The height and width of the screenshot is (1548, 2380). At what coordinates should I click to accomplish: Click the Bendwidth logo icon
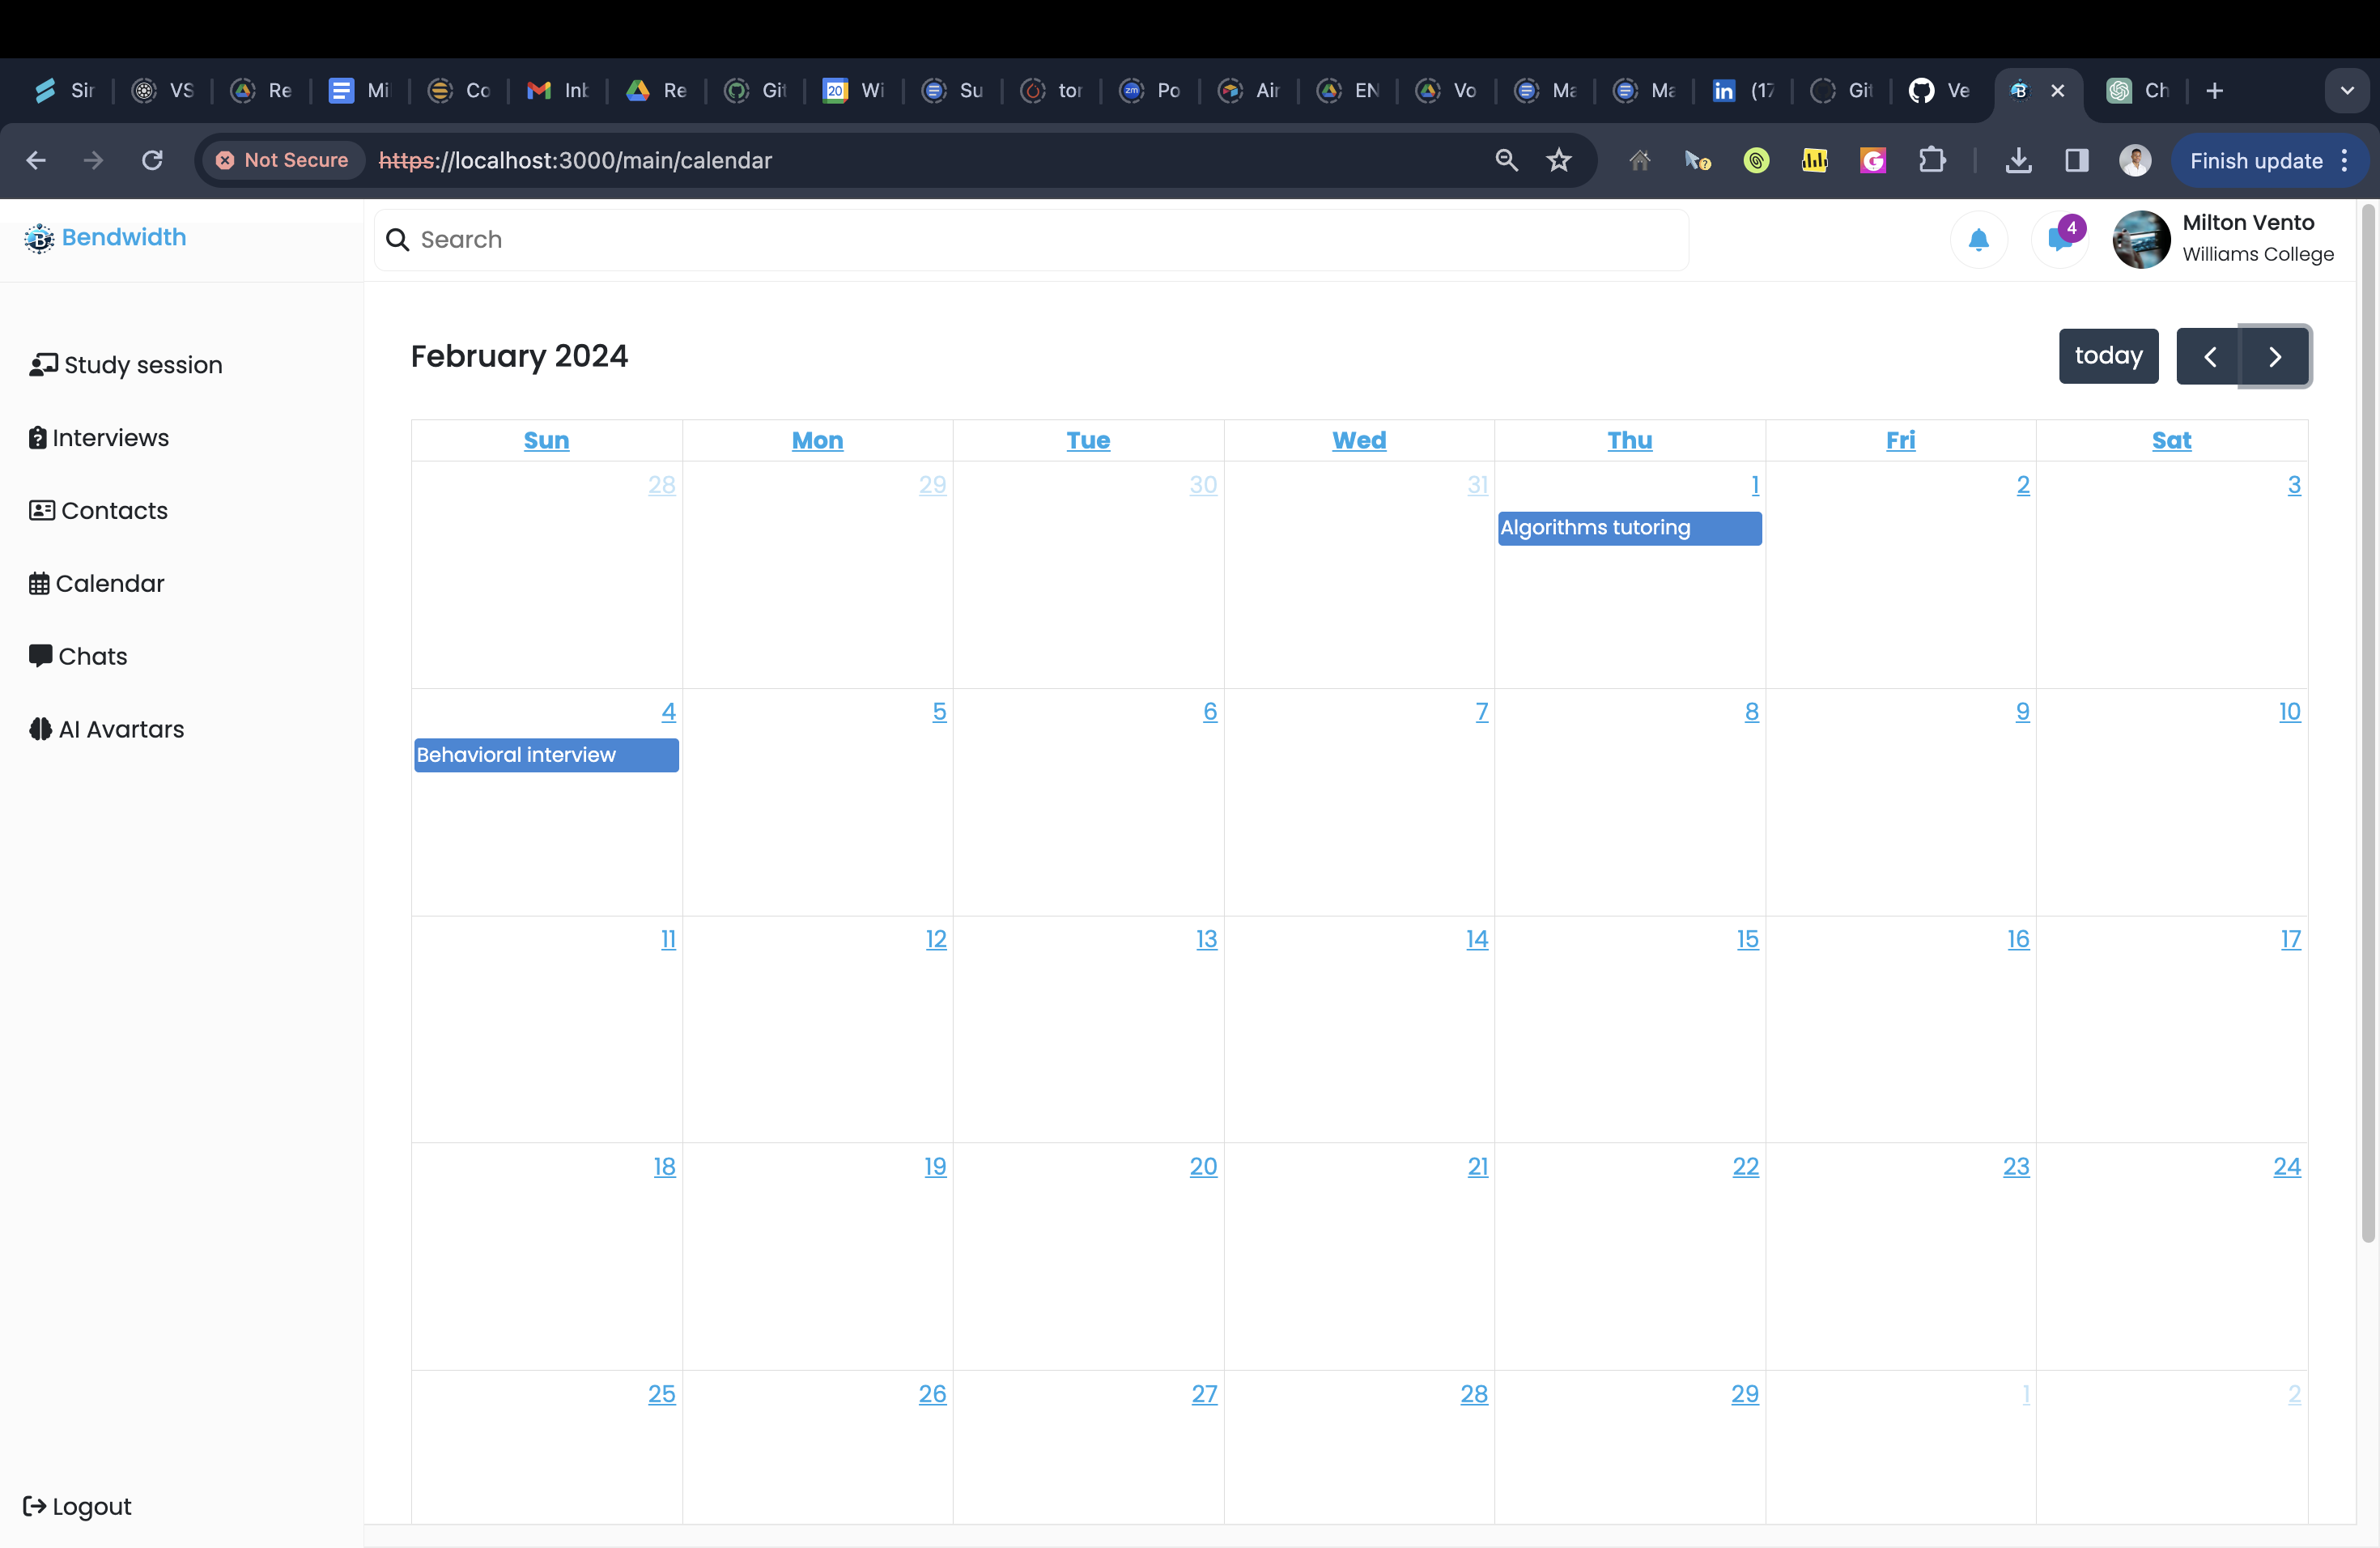39,238
